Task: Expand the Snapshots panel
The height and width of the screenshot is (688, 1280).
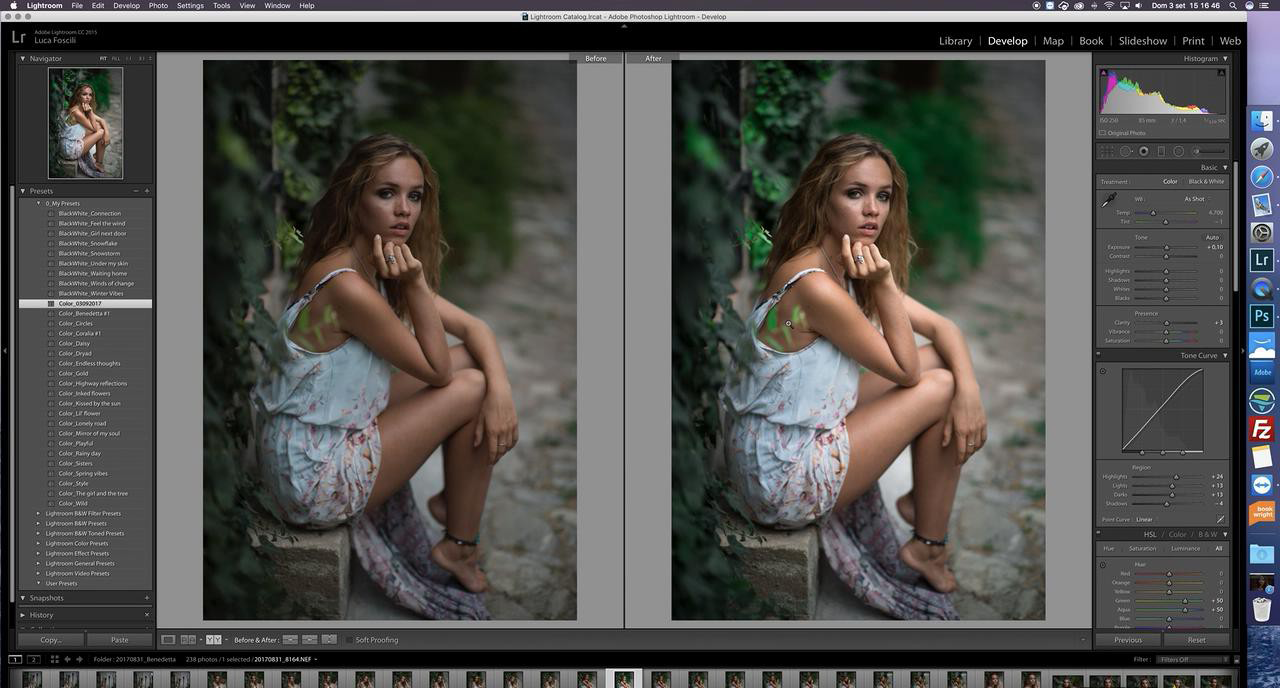Action: tap(23, 598)
